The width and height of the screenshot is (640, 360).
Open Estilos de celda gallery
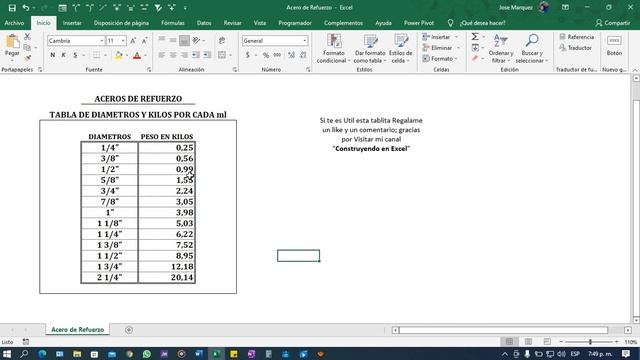(400, 49)
